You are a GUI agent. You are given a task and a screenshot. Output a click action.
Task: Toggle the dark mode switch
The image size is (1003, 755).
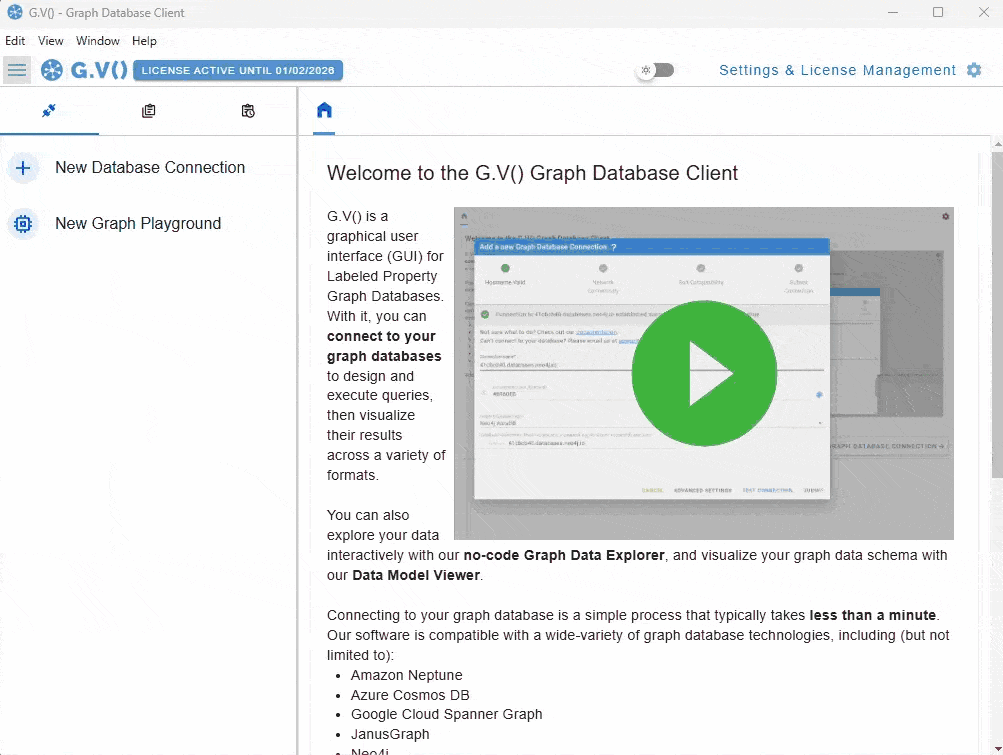click(x=657, y=70)
